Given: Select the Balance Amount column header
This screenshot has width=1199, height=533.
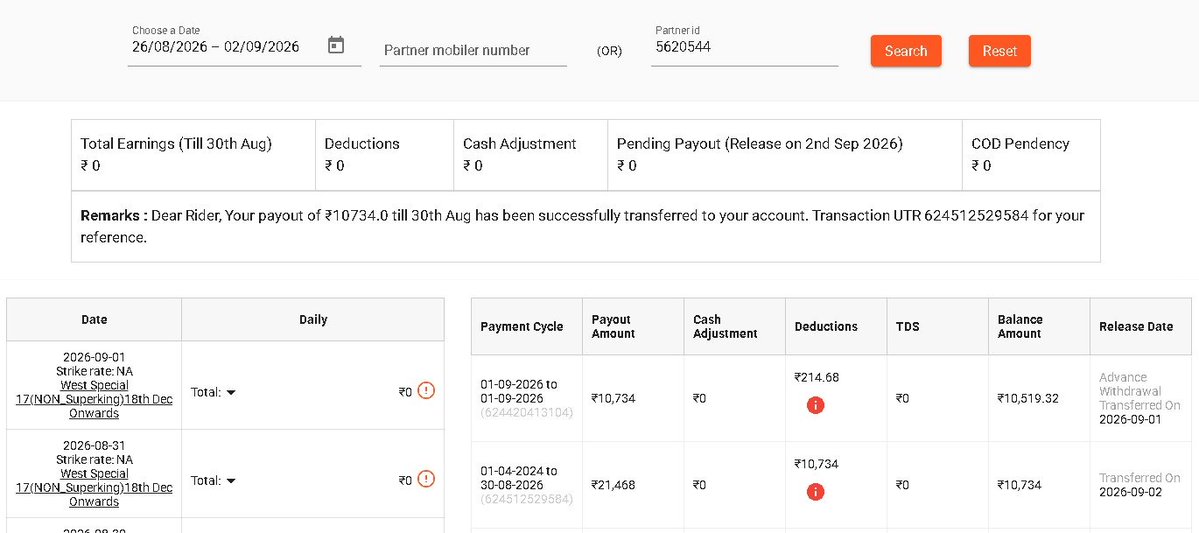Looking at the screenshot, I should point(1039,327).
